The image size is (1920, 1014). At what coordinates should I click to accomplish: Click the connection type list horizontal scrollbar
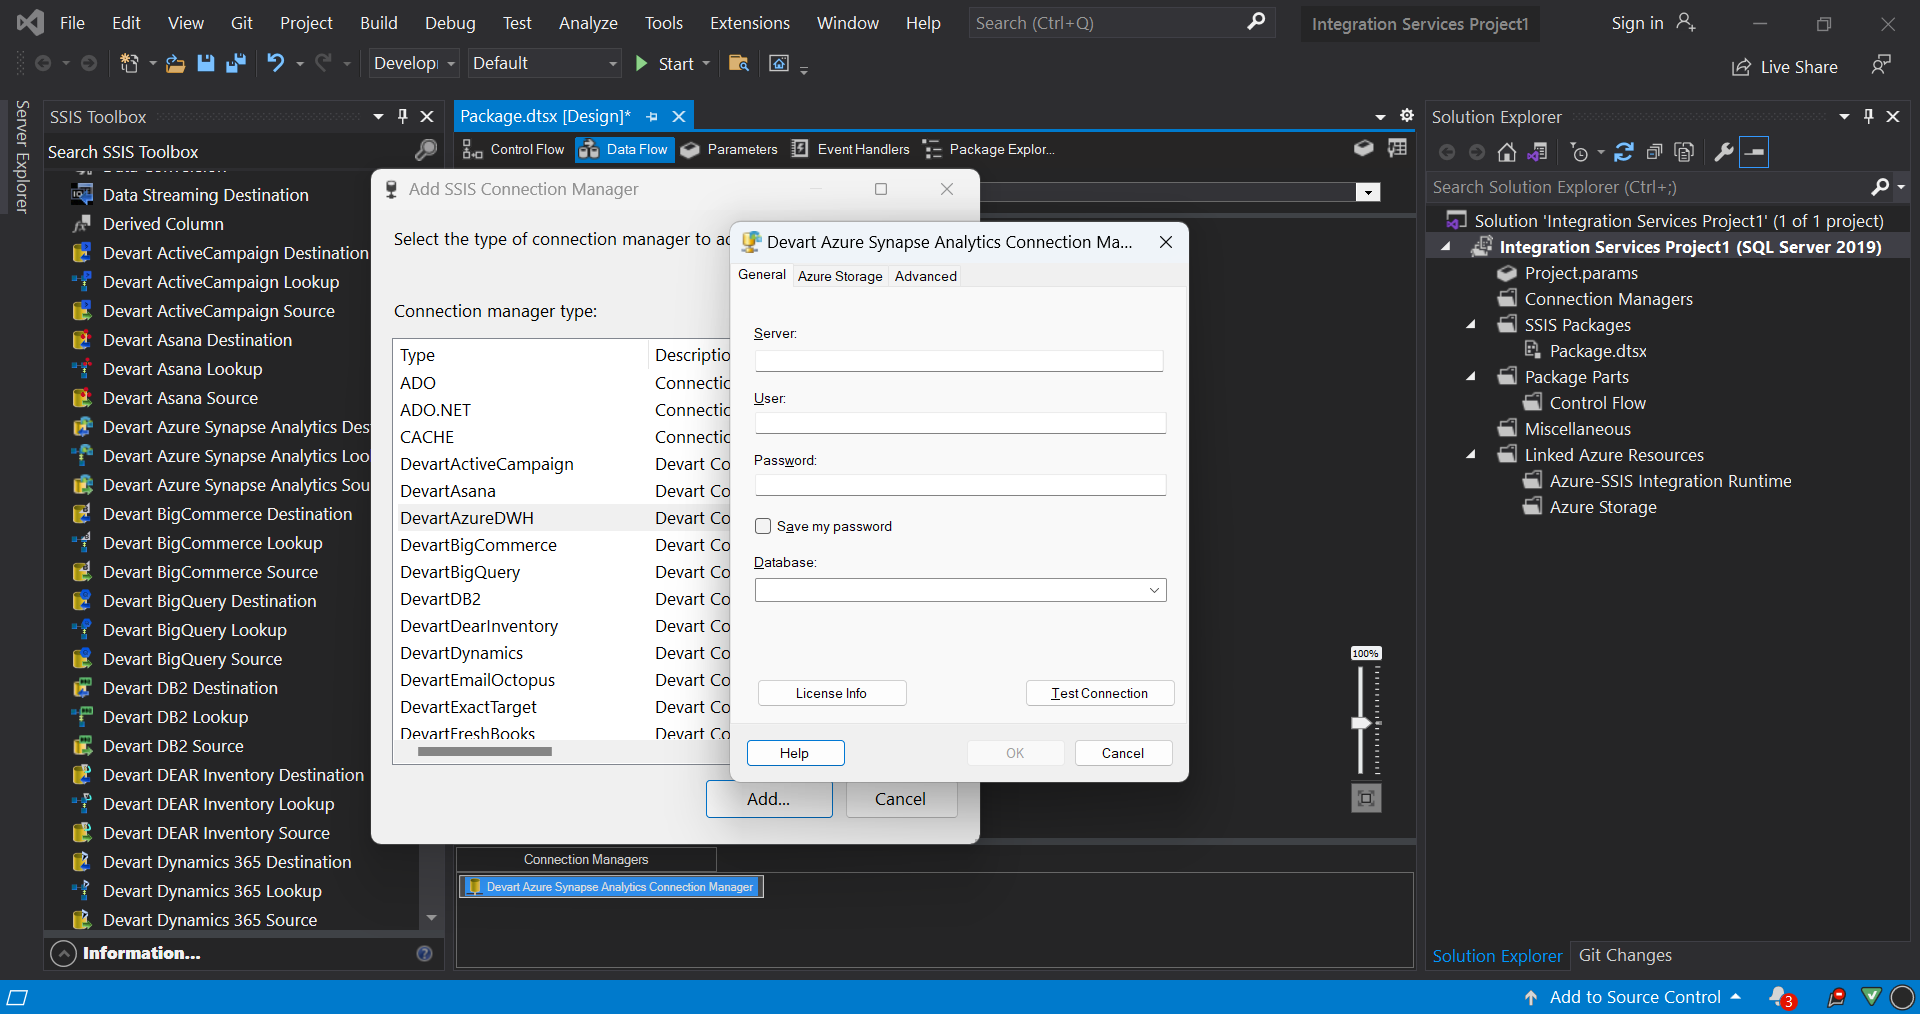(x=484, y=751)
